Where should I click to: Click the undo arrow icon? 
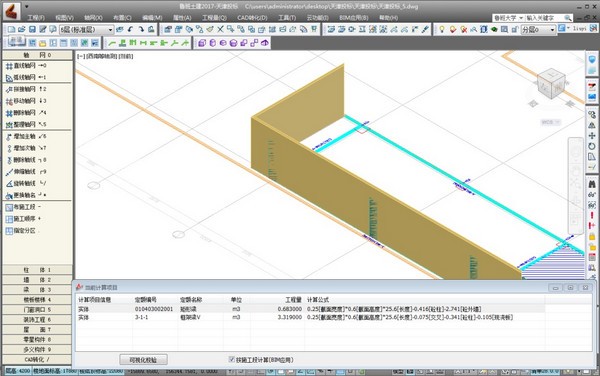click(130, 29)
